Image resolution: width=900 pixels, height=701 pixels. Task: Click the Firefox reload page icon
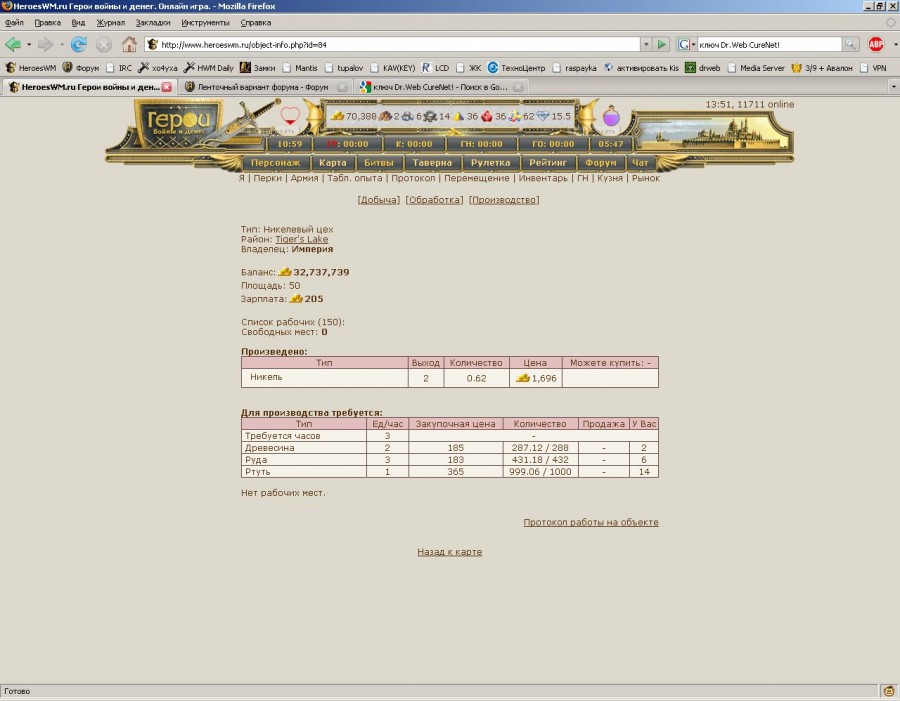click(x=78, y=44)
